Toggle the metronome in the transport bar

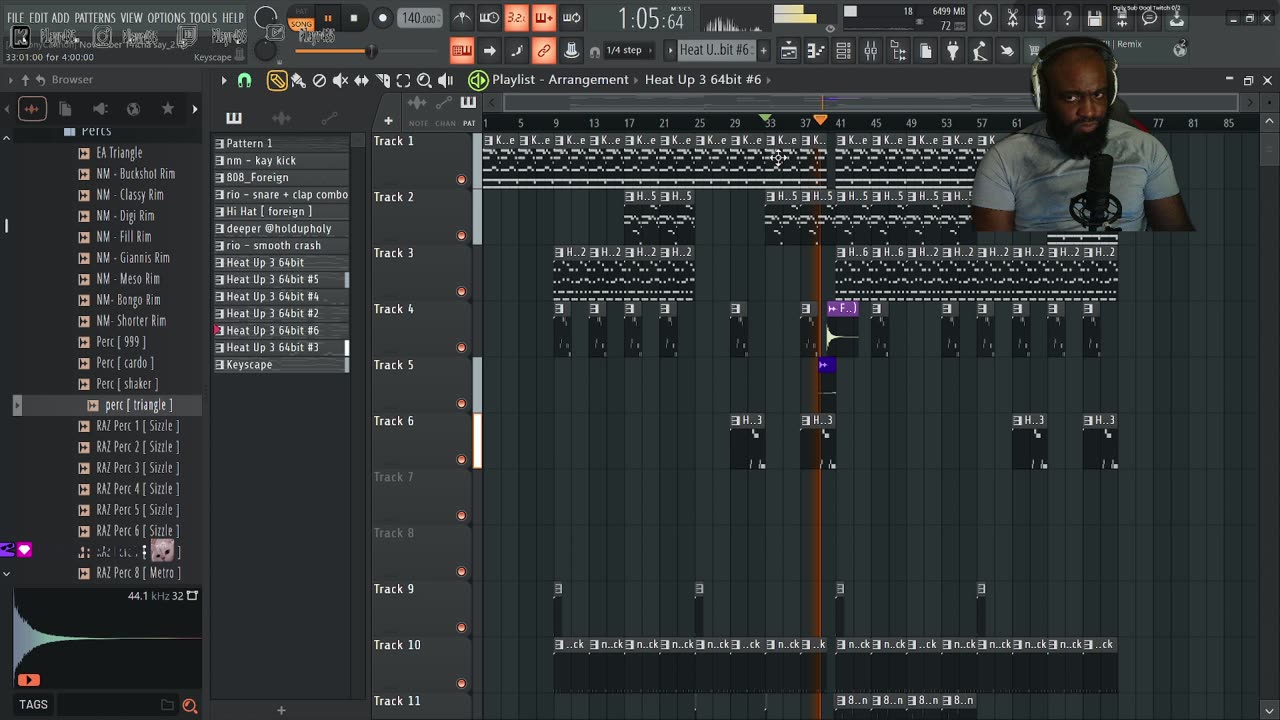[462, 18]
